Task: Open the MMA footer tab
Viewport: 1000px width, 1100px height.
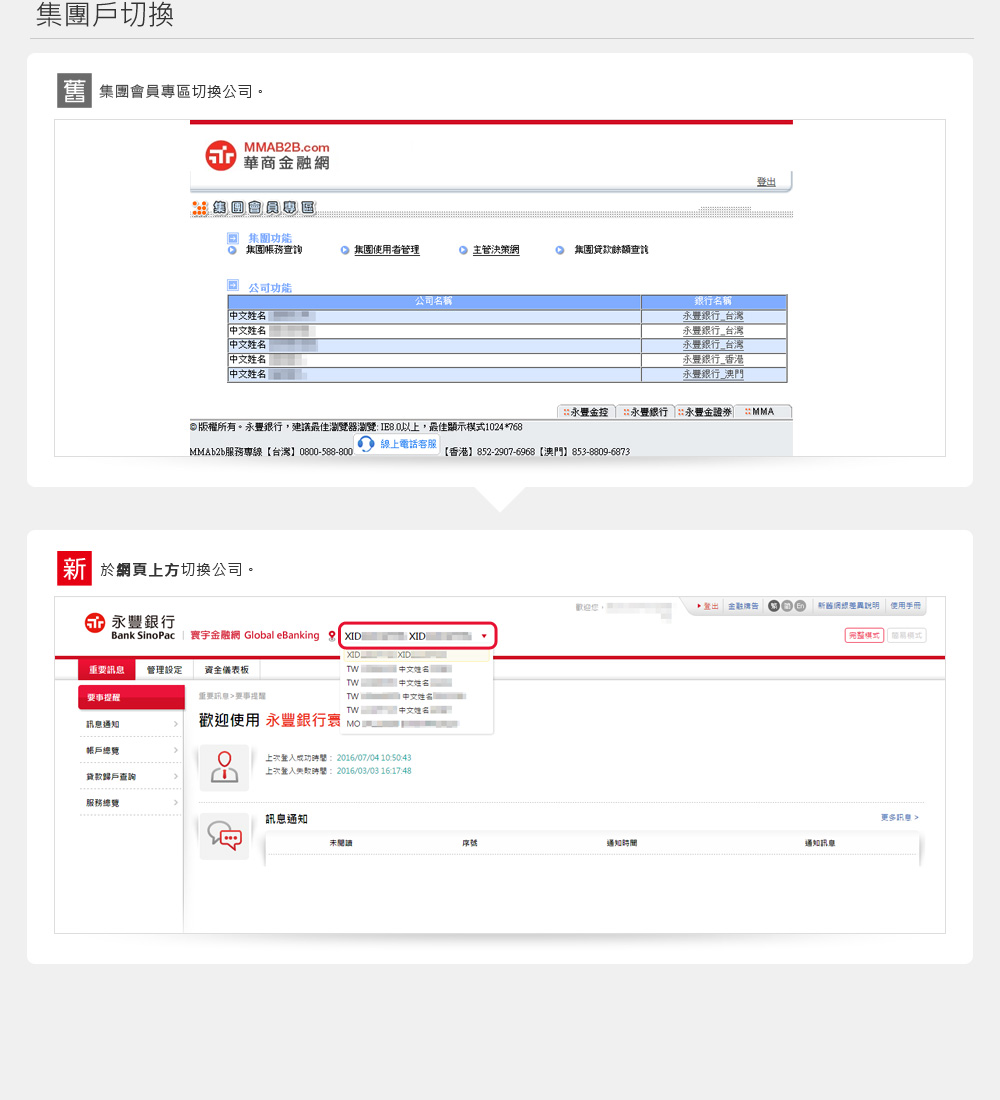Action: point(764,412)
